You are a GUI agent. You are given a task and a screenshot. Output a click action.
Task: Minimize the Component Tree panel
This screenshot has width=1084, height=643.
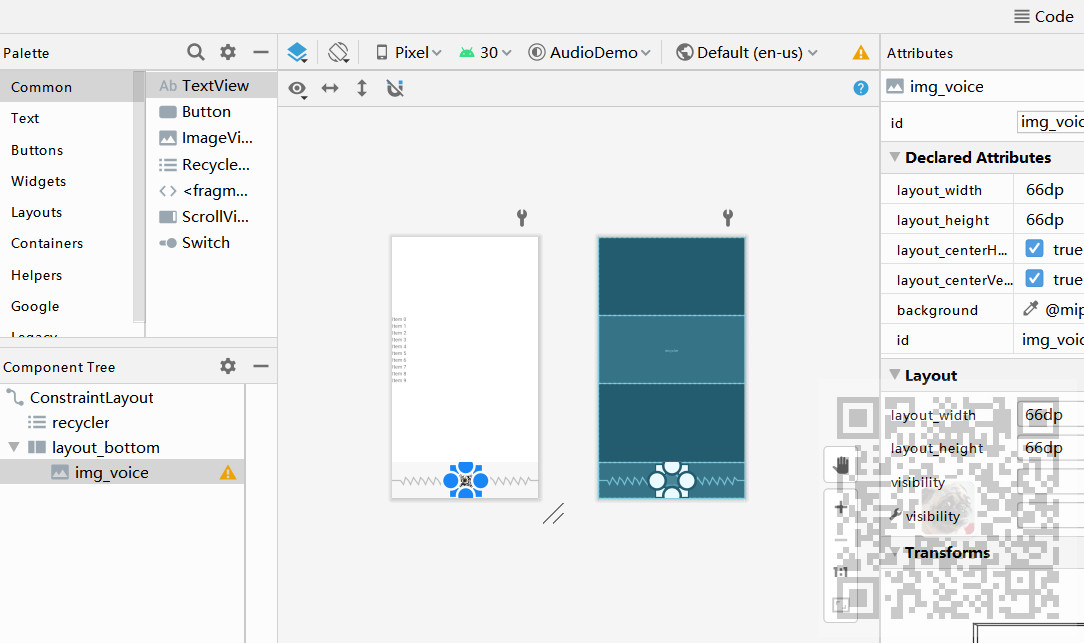coord(261,366)
